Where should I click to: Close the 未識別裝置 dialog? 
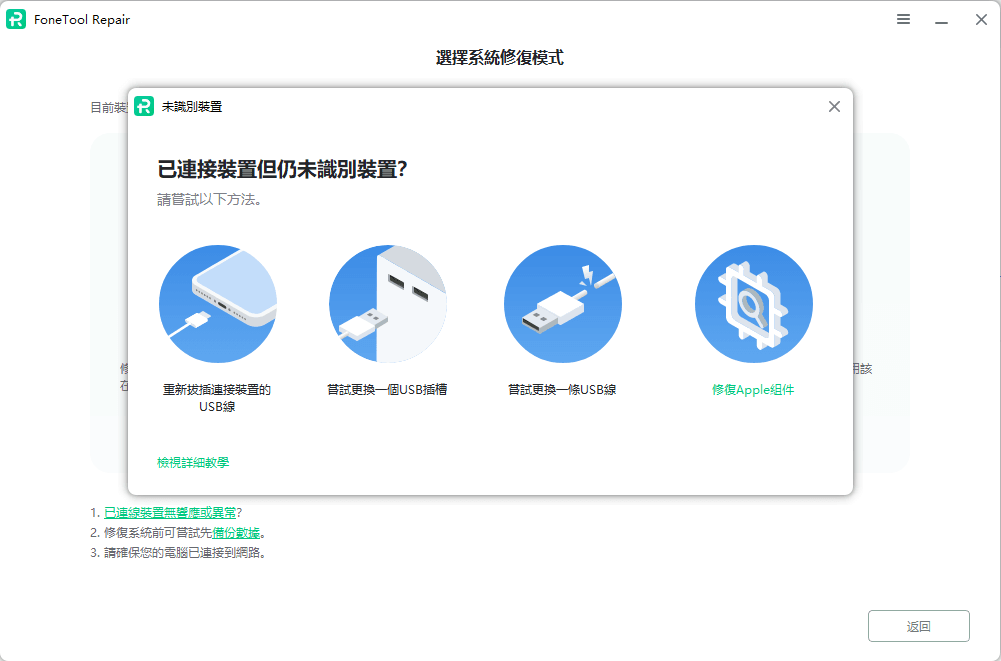click(x=834, y=107)
